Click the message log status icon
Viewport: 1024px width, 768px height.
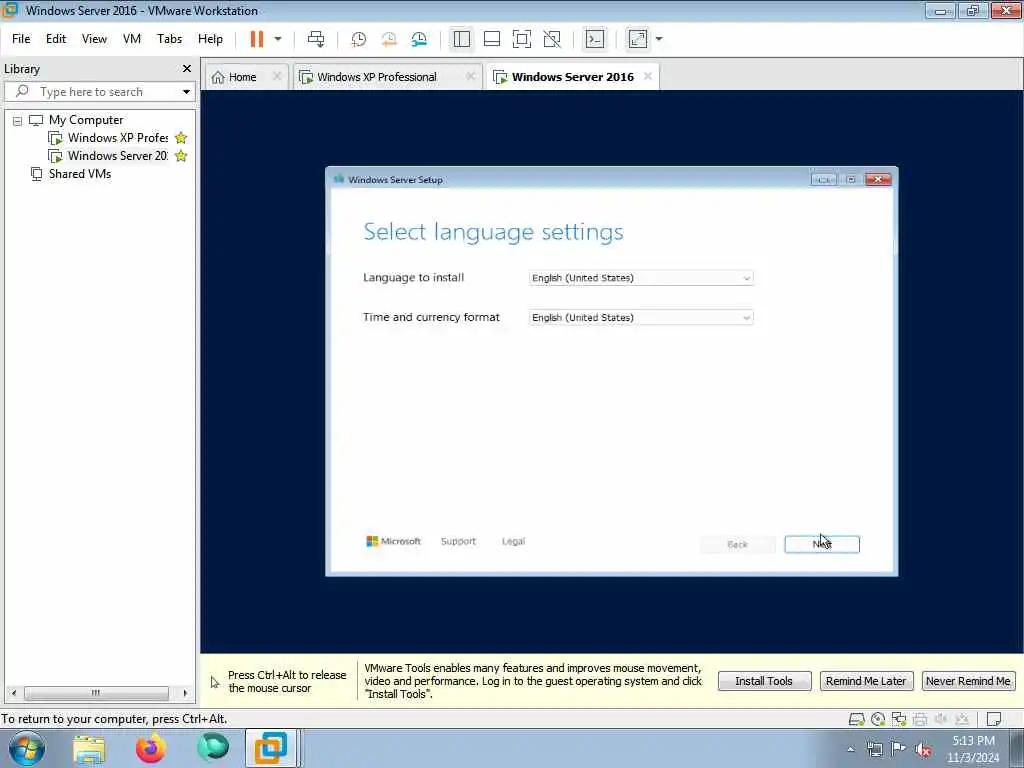click(x=994, y=720)
